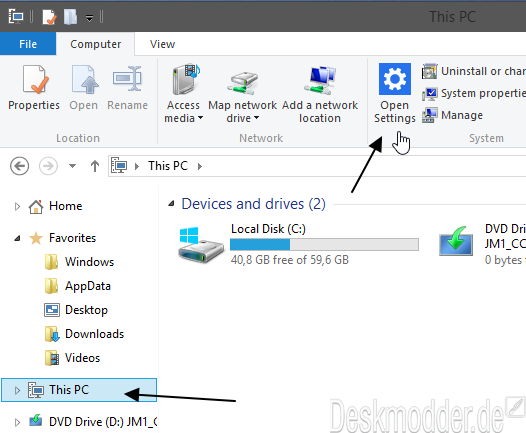Switch to the View ribbon tab
Screen dimensions: 526x433
[x=162, y=44]
